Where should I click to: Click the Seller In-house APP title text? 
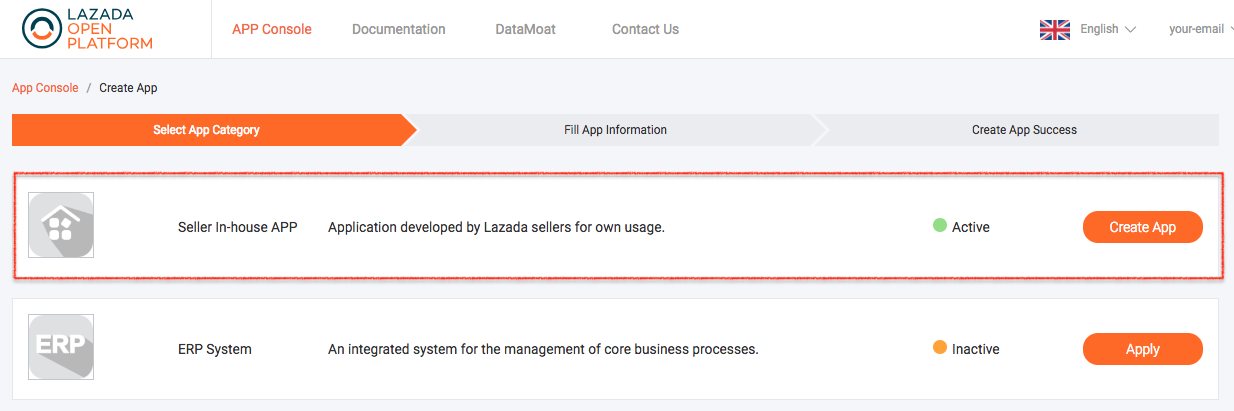pyautogui.click(x=238, y=227)
